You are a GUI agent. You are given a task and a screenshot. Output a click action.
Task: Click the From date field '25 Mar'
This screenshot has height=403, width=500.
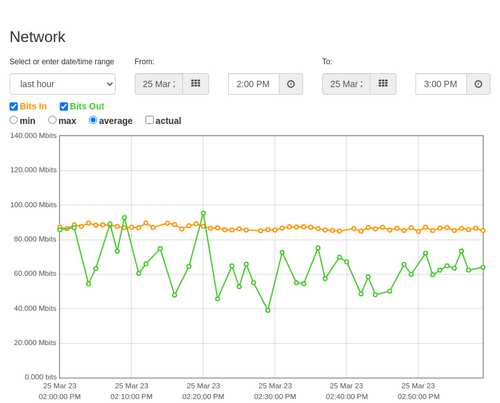point(159,84)
